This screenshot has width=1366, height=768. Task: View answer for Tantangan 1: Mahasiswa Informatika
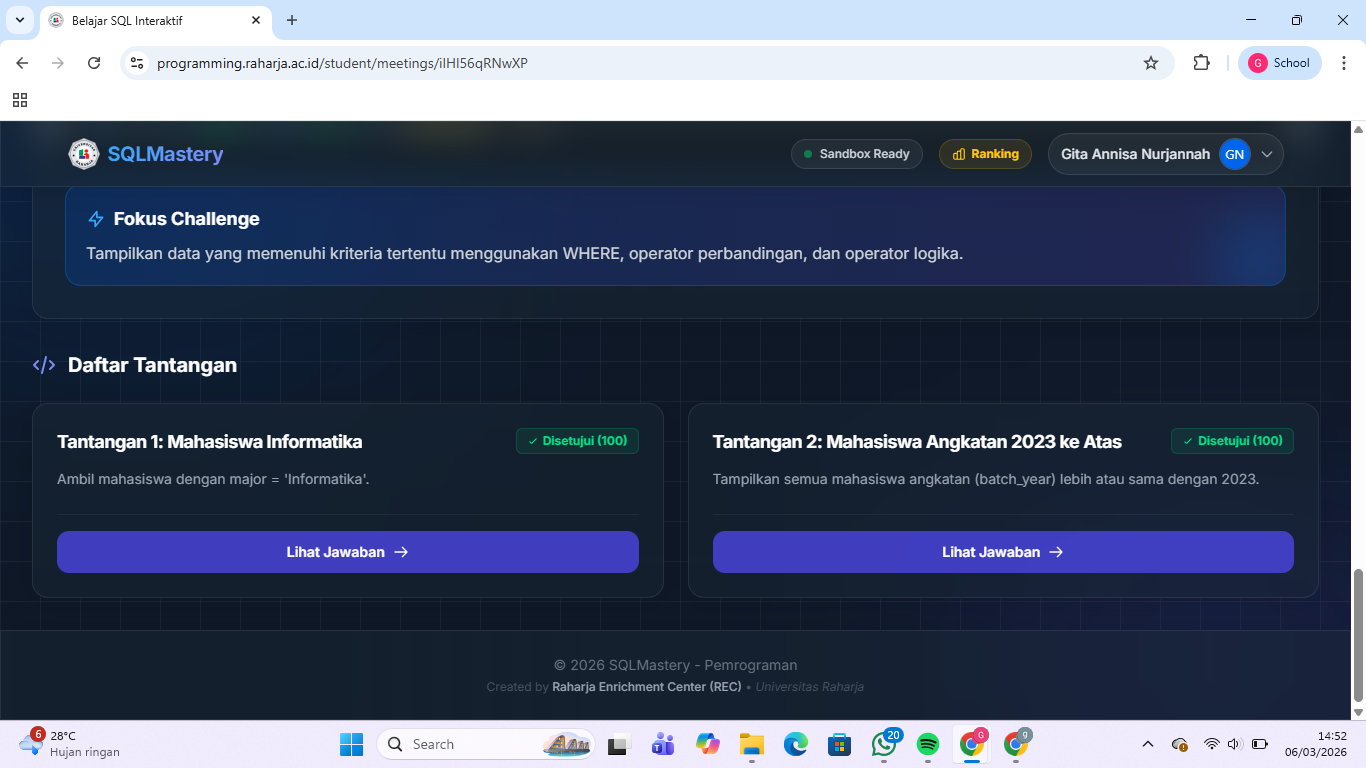pyautogui.click(x=347, y=552)
